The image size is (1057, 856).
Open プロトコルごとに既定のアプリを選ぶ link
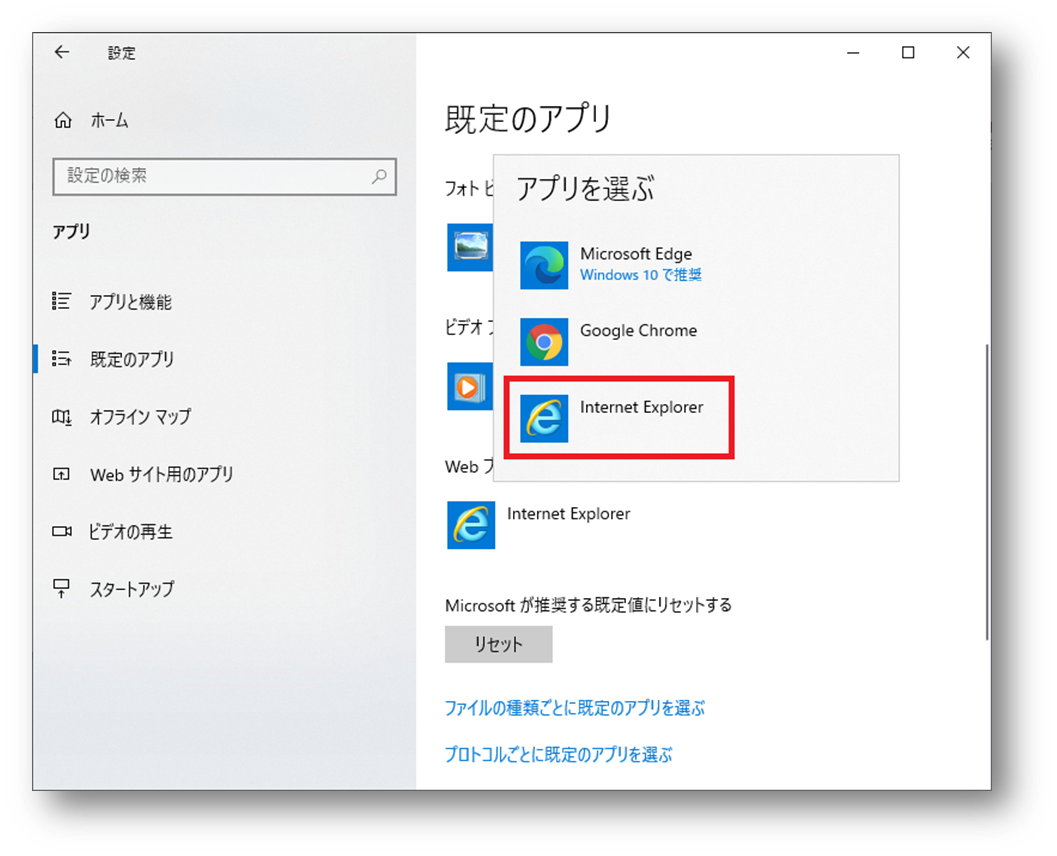(x=558, y=754)
